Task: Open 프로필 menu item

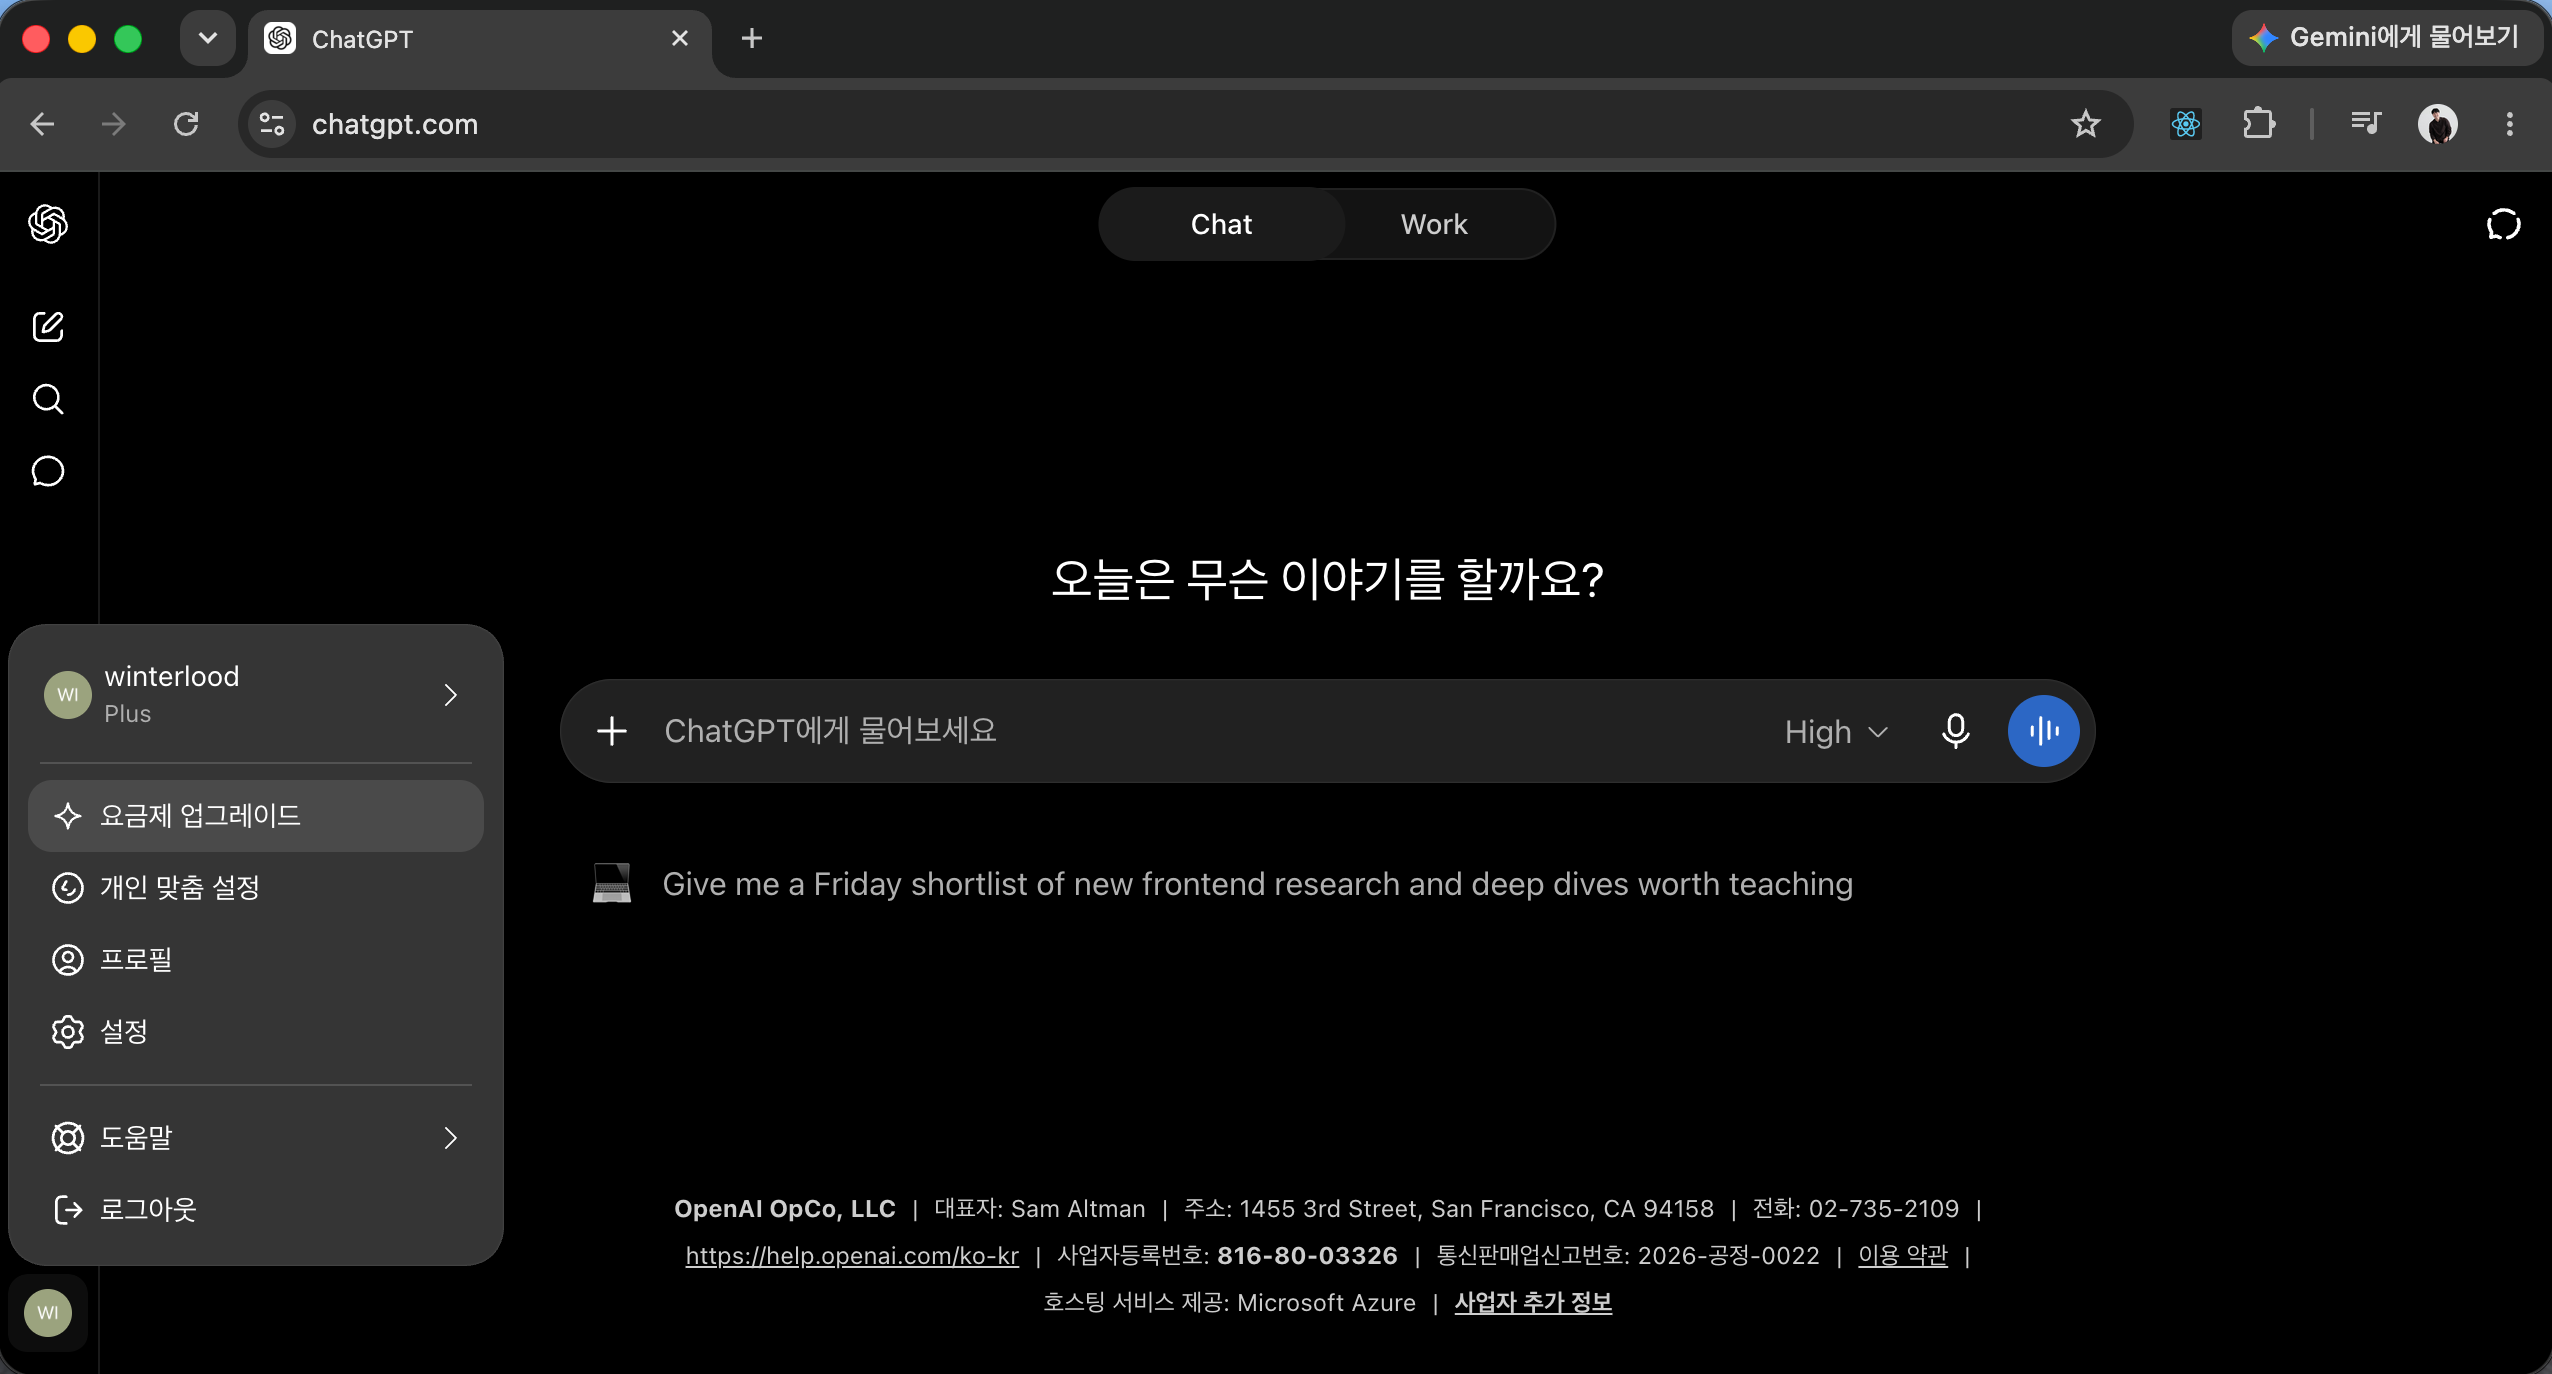Action: coord(254,959)
